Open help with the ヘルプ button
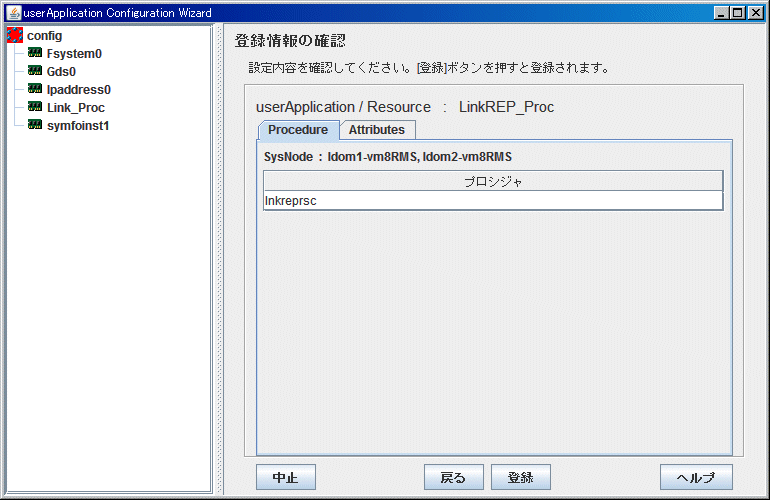This screenshot has height=500, width=770. (x=696, y=477)
